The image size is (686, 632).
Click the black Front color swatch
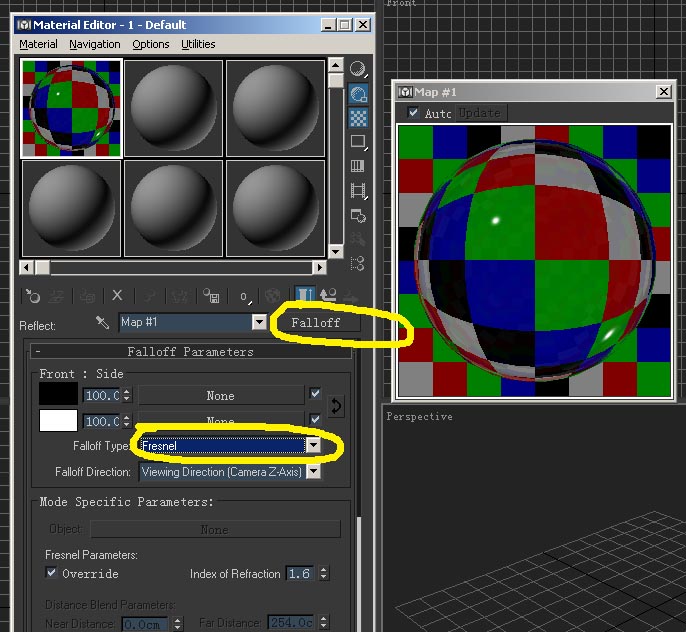58,395
